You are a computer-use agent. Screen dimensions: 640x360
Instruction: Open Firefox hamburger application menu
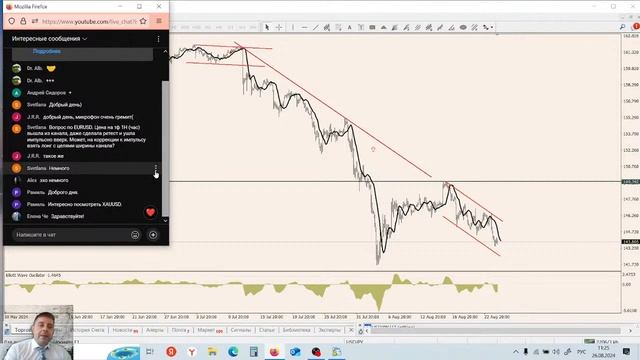[x=159, y=21]
